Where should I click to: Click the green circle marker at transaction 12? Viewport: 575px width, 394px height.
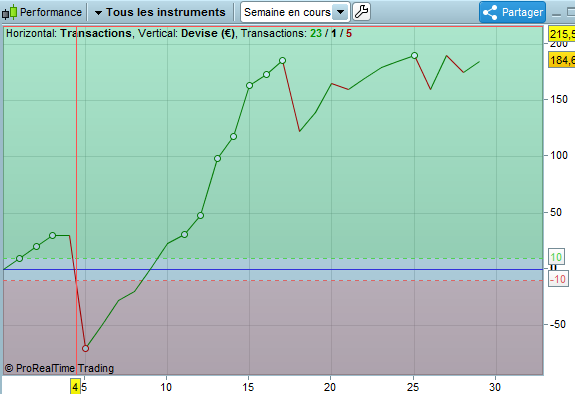click(200, 215)
